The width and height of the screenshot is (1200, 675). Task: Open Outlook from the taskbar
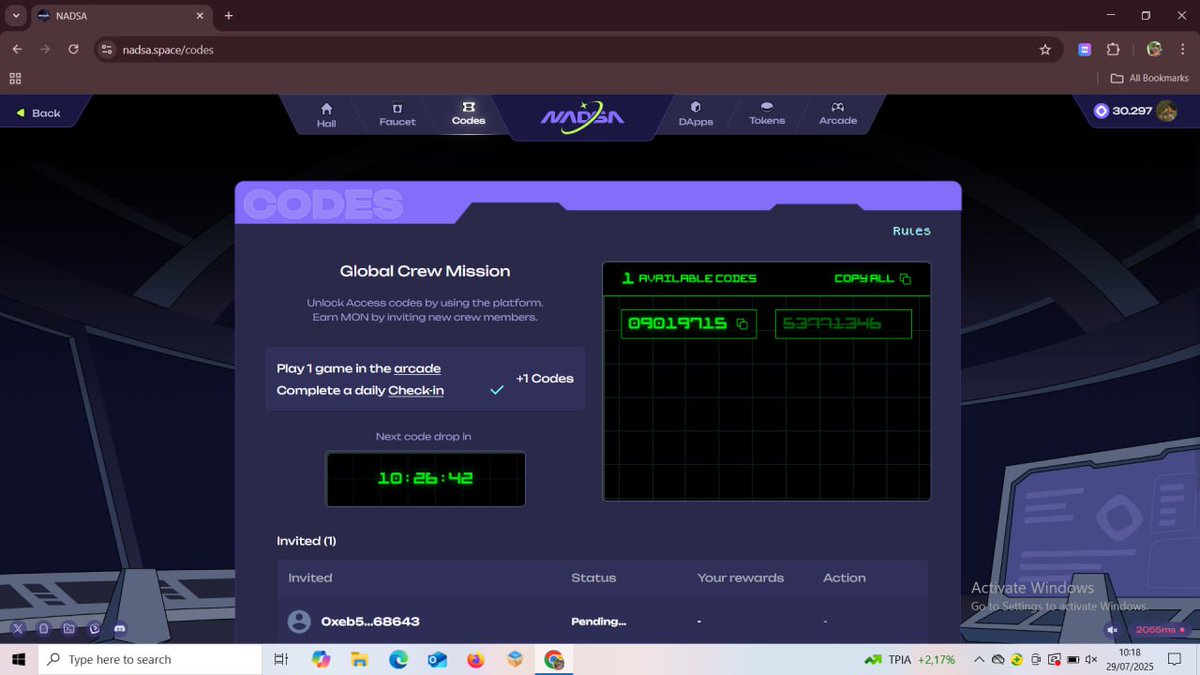[437, 659]
